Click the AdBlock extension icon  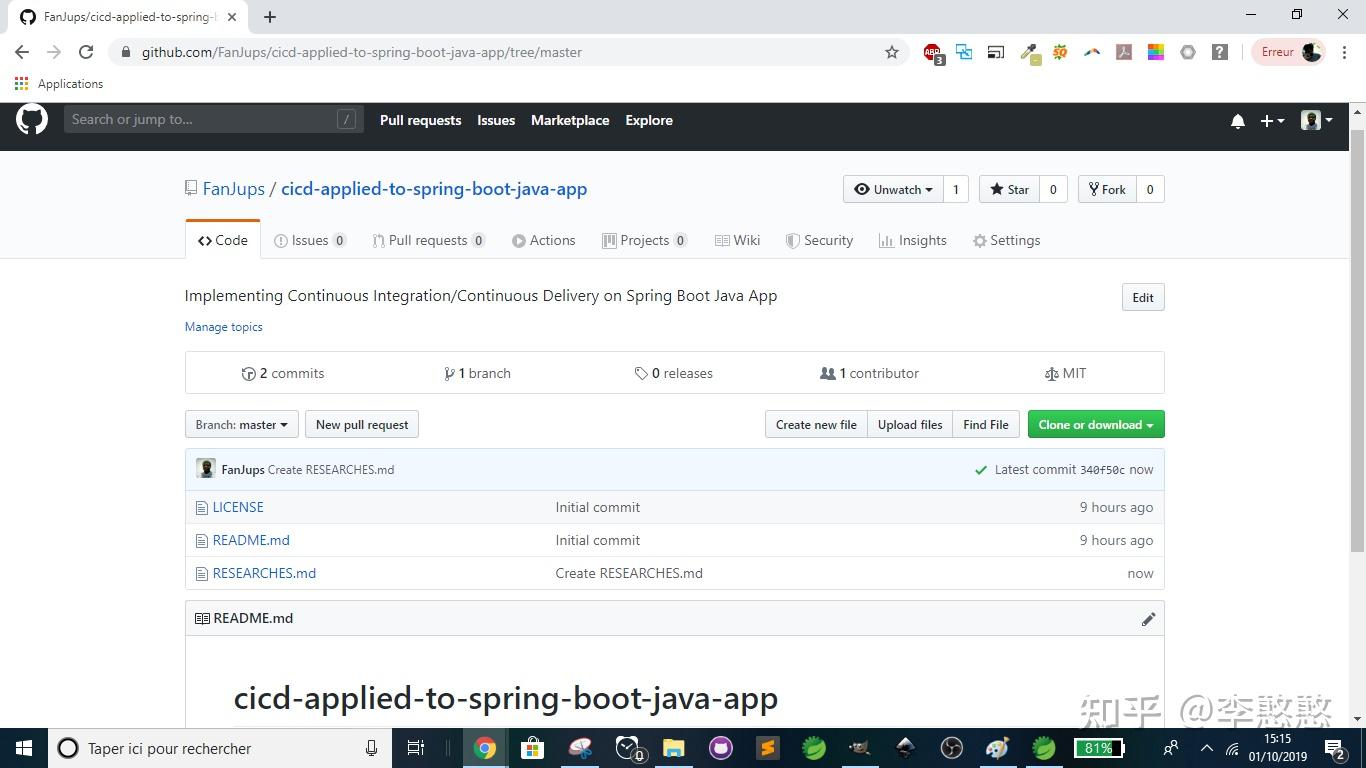[x=932, y=52]
